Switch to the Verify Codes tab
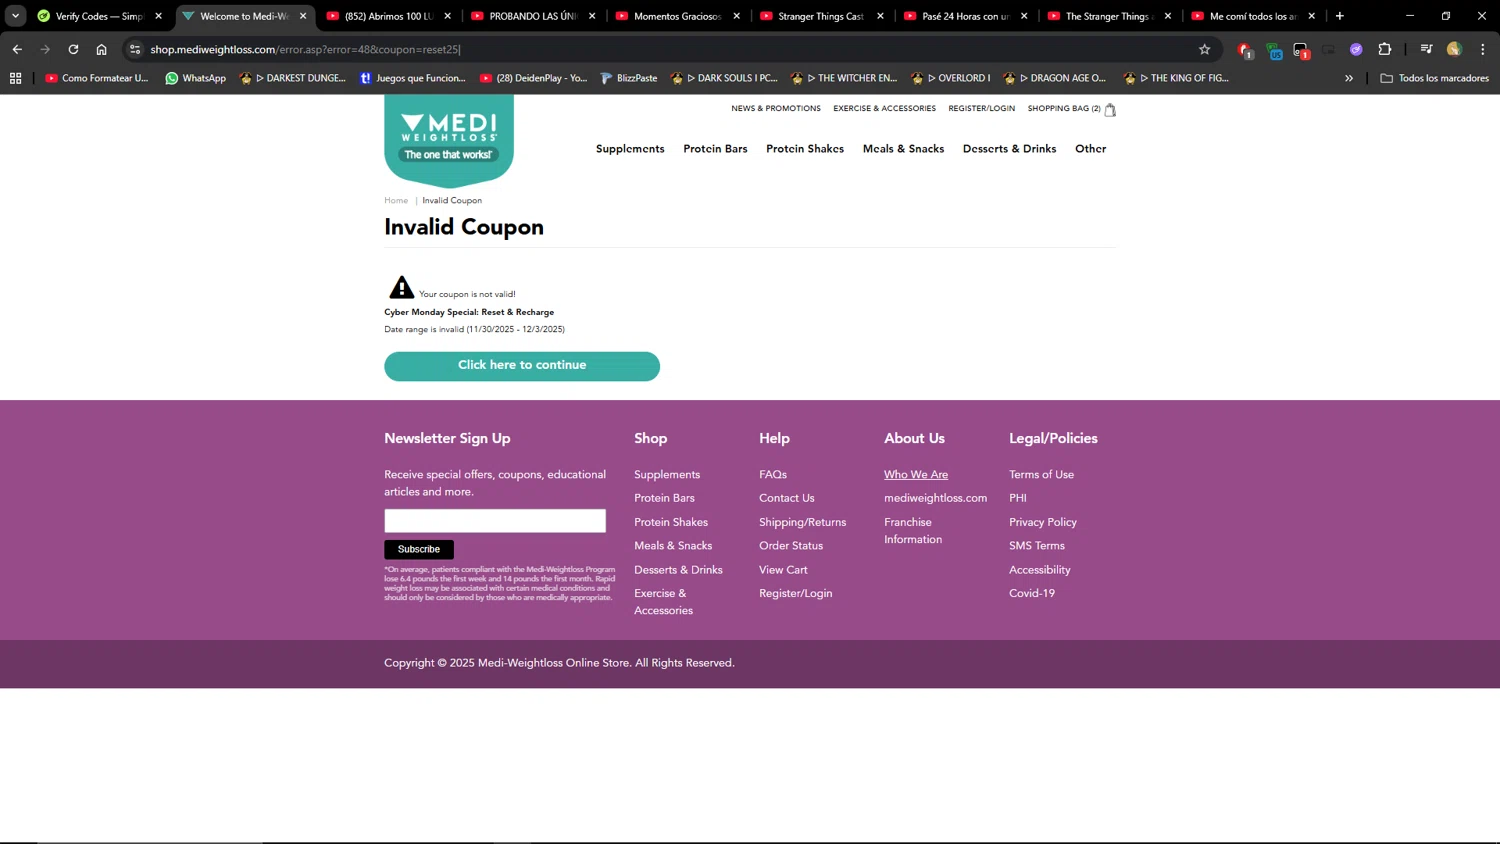 pos(99,16)
